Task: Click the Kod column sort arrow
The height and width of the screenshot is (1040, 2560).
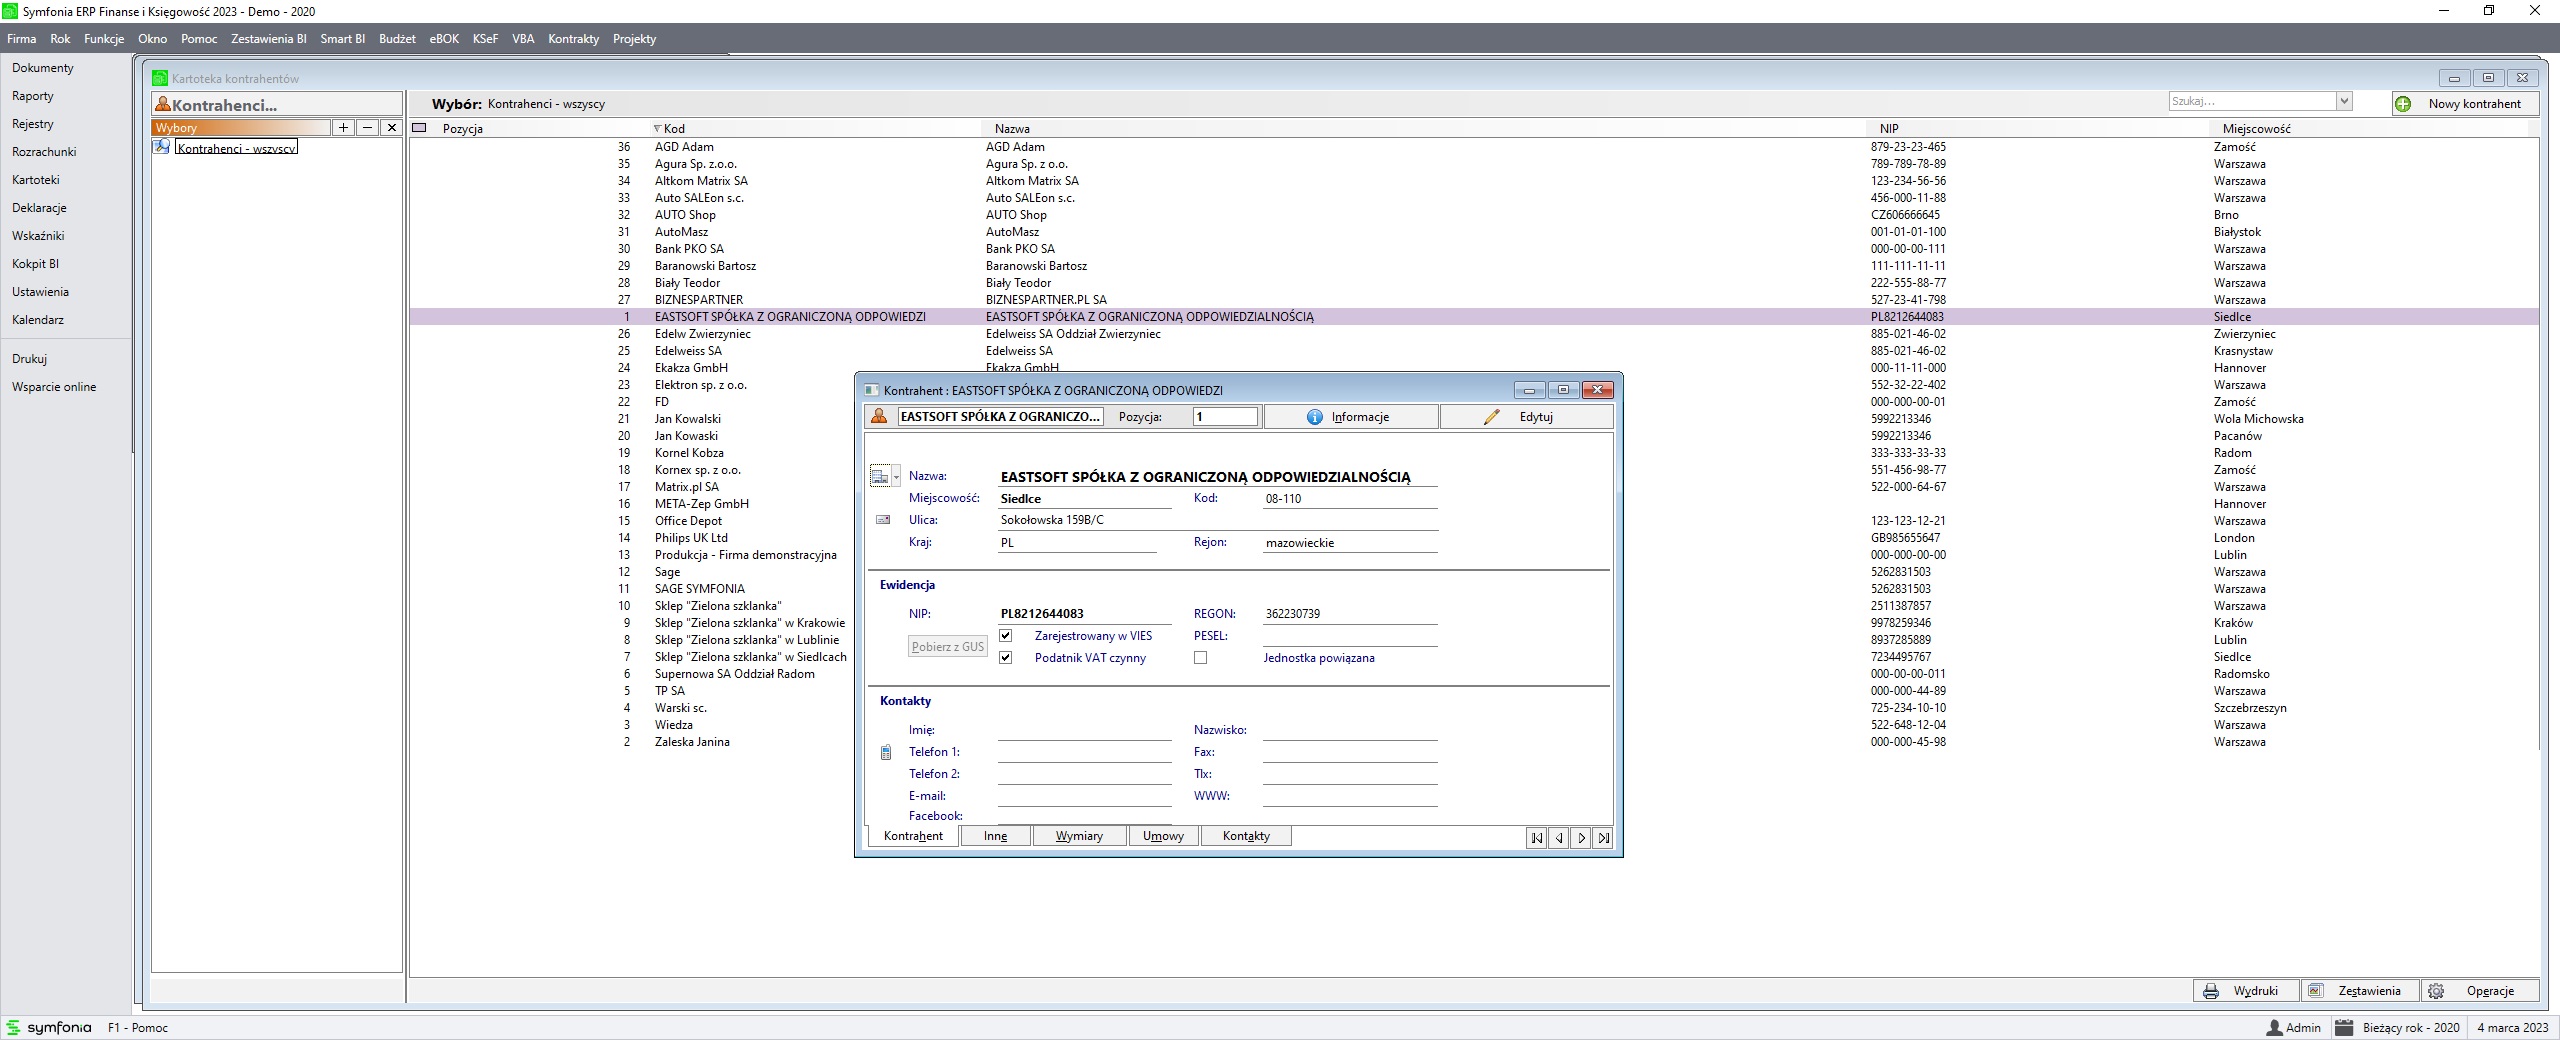Action: (x=657, y=129)
